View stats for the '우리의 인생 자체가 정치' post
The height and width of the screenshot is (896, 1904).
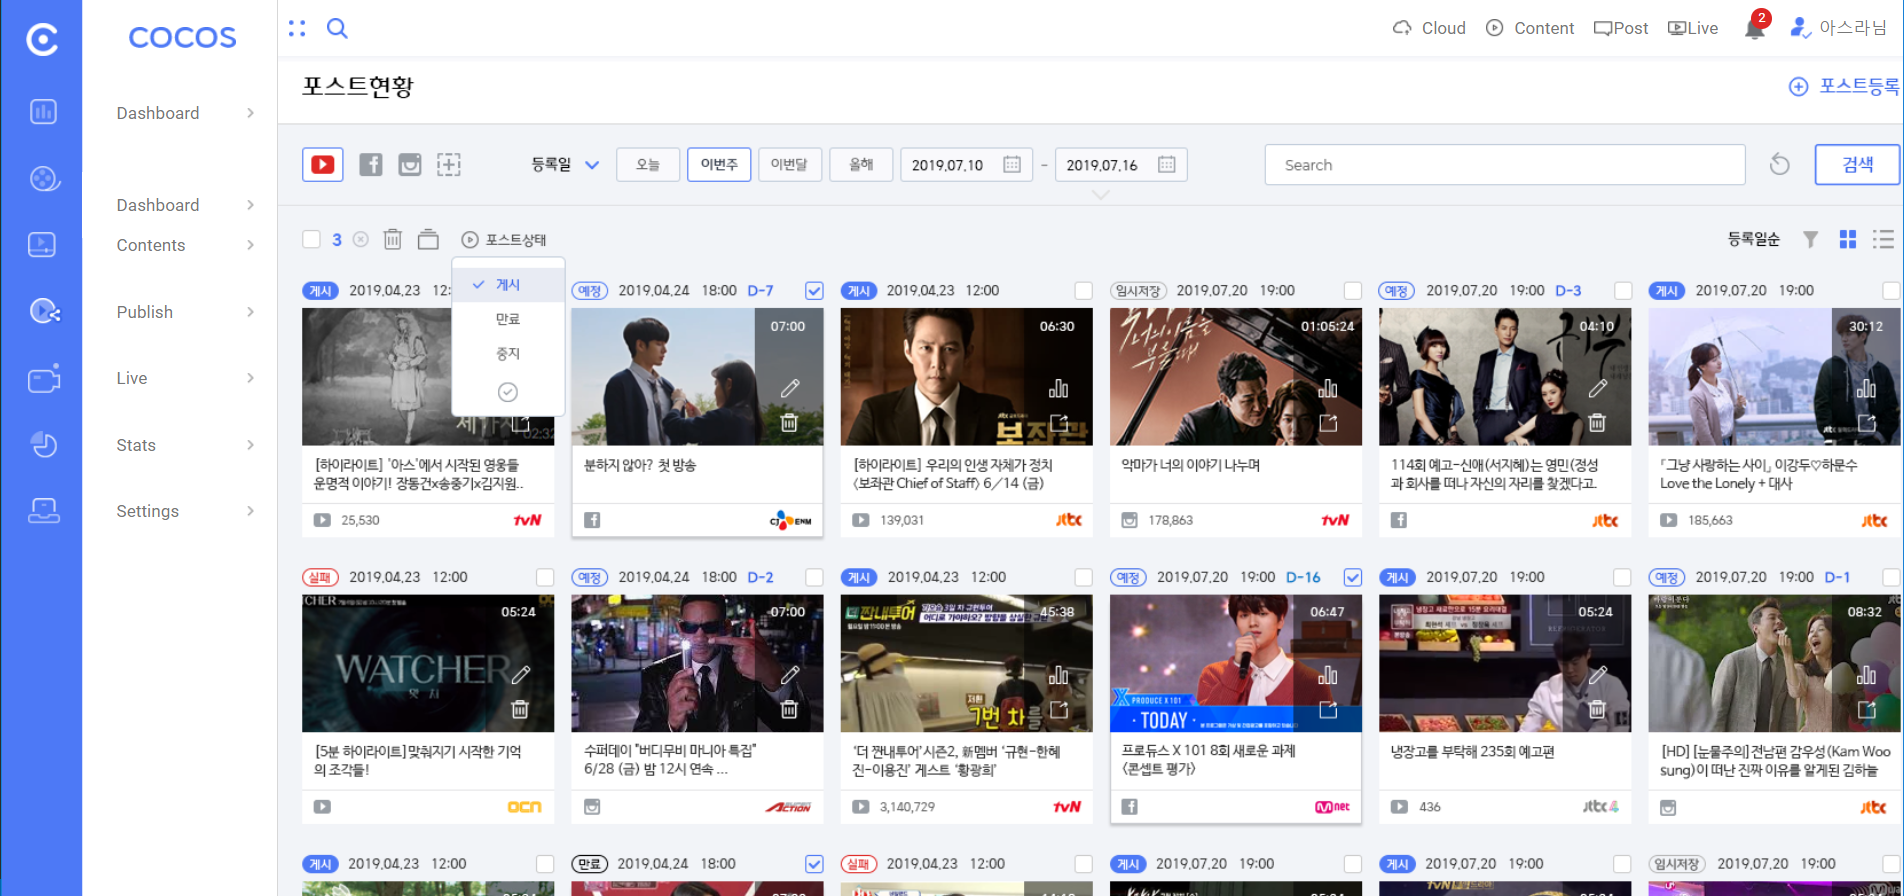pyautogui.click(x=1059, y=388)
